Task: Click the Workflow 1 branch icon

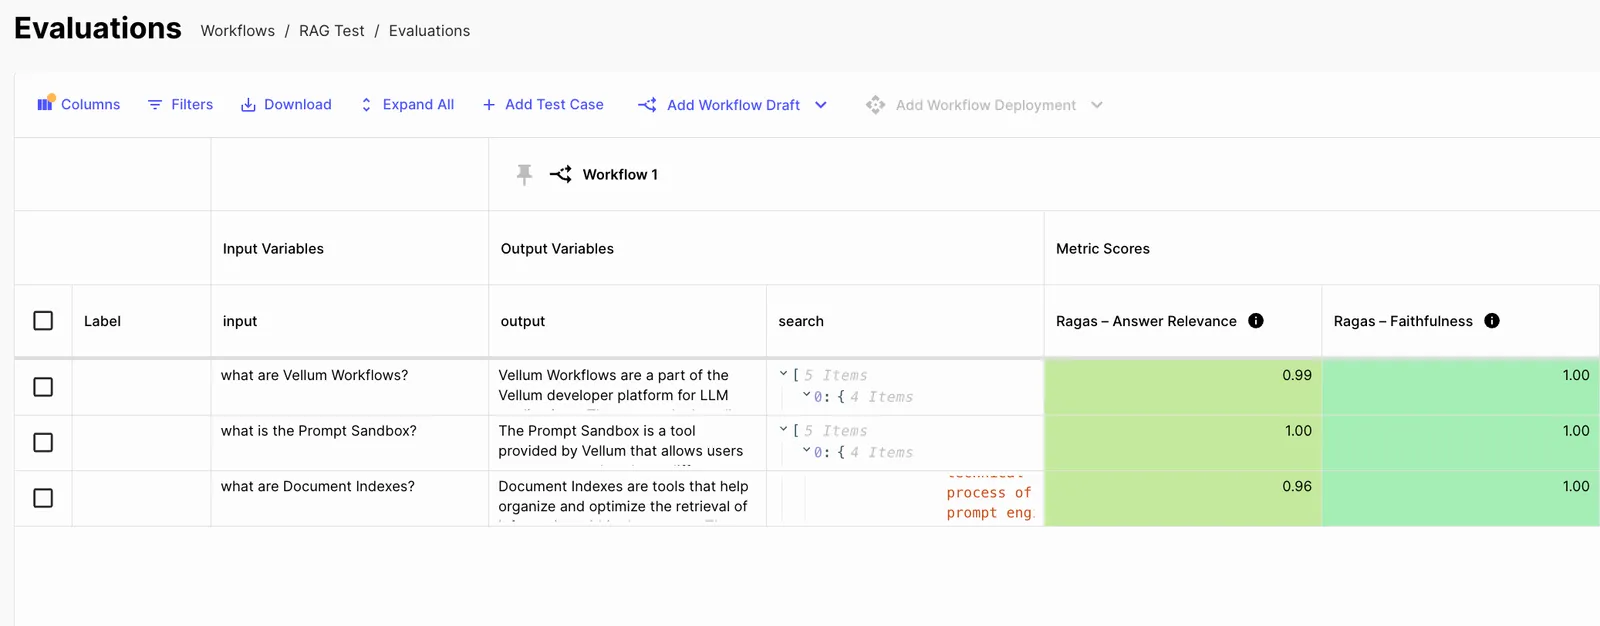Action: [x=561, y=174]
